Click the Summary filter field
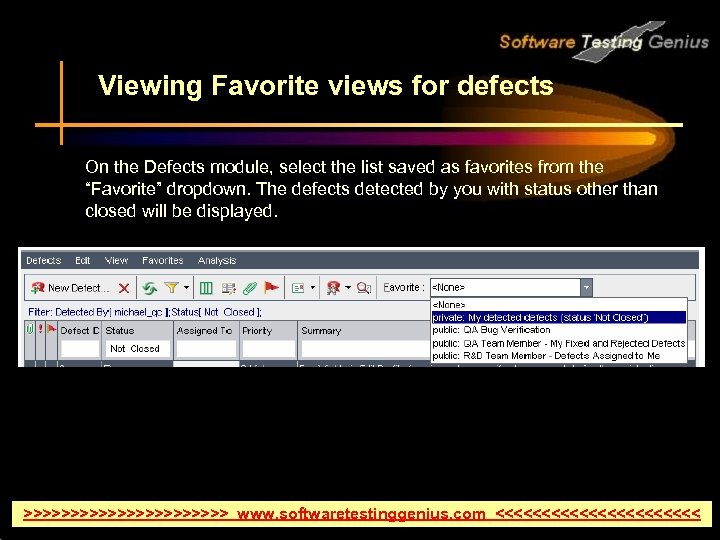The width and height of the screenshot is (720, 540). [x=365, y=349]
